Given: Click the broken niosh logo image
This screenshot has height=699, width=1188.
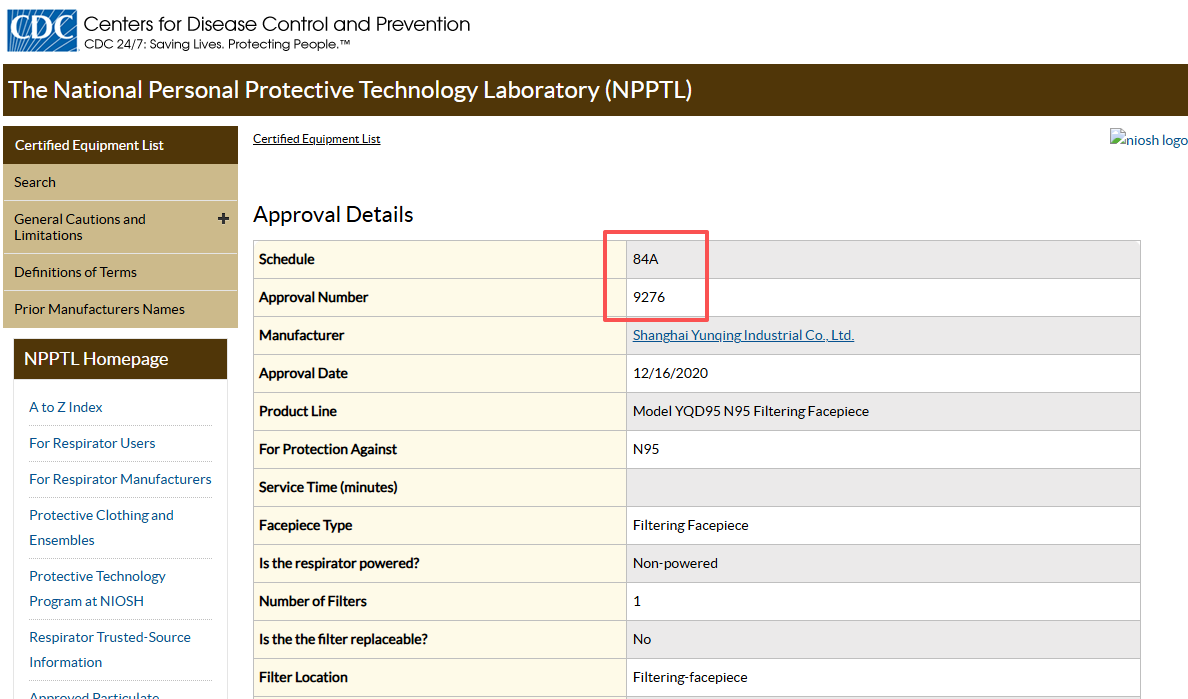Looking at the screenshot, I should 1149,139.
